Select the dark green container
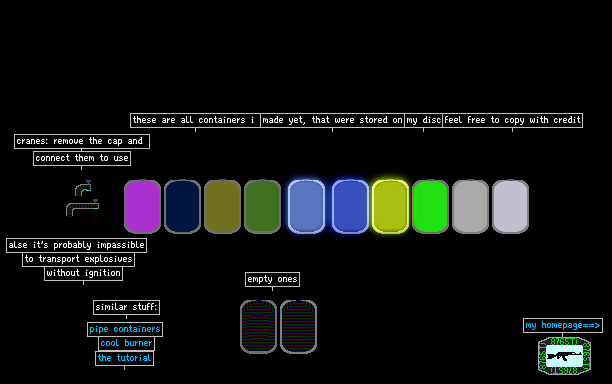 [262, 206]
